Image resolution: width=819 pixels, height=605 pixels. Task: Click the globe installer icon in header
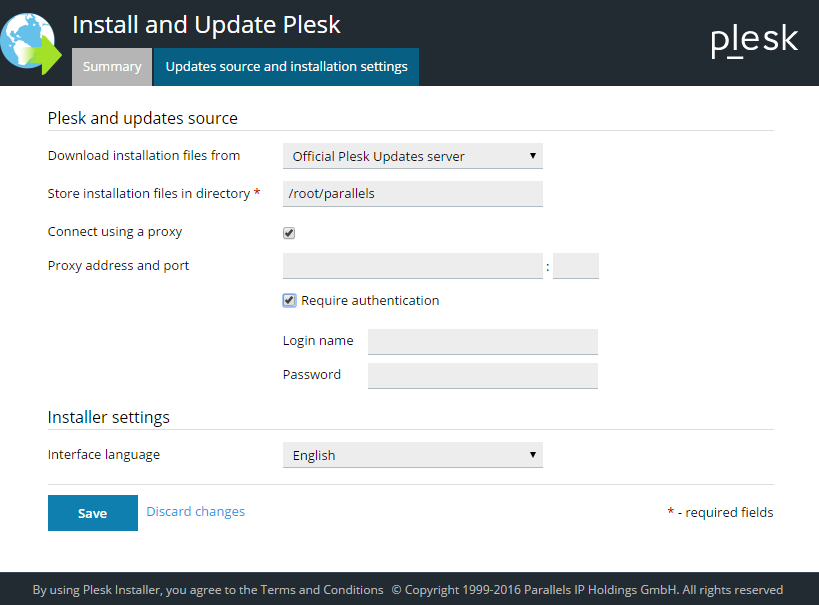[30, 42]
